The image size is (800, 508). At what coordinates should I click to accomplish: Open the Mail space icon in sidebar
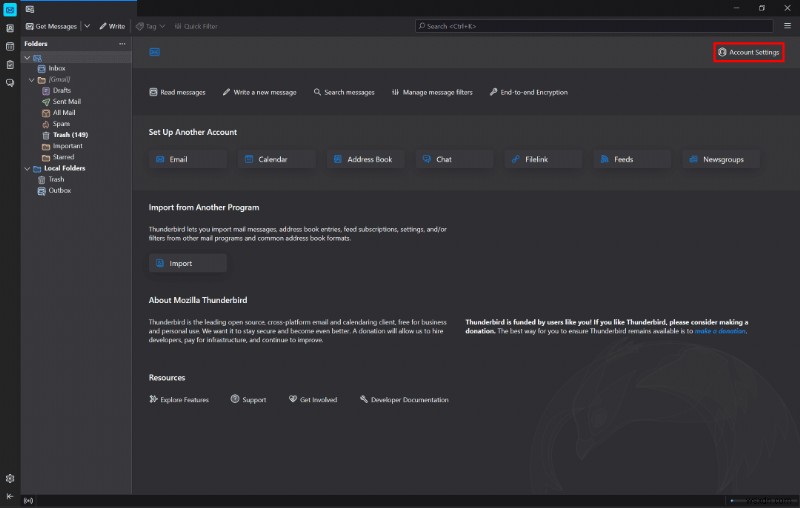point(10,9)
